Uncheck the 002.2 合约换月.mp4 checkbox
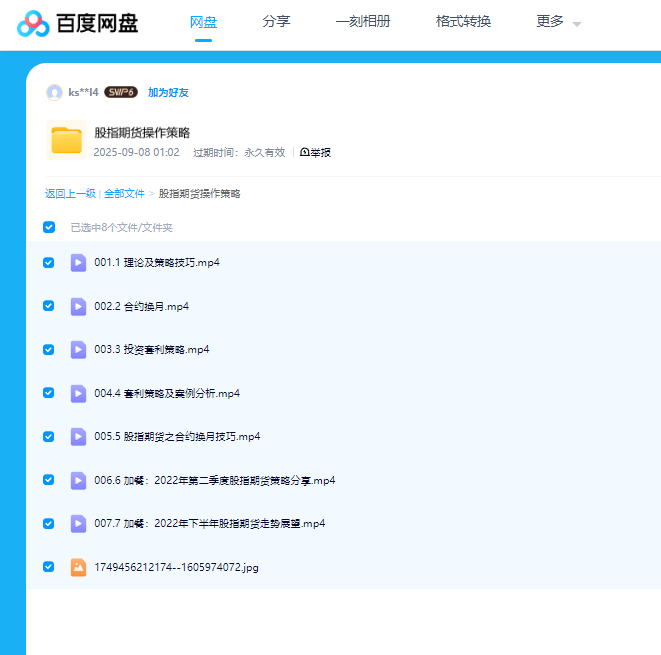 [49, 306]
